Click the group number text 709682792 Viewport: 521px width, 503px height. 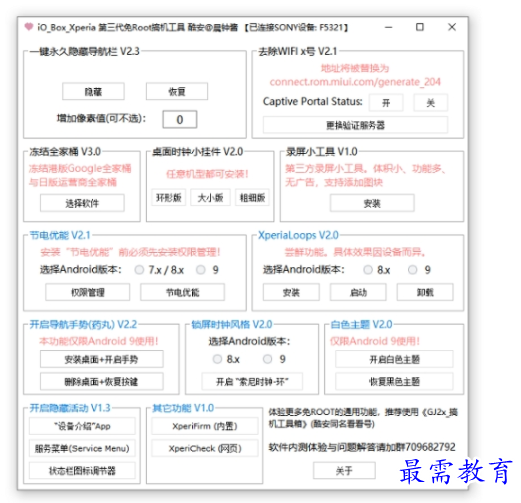(x=430, y=447)
